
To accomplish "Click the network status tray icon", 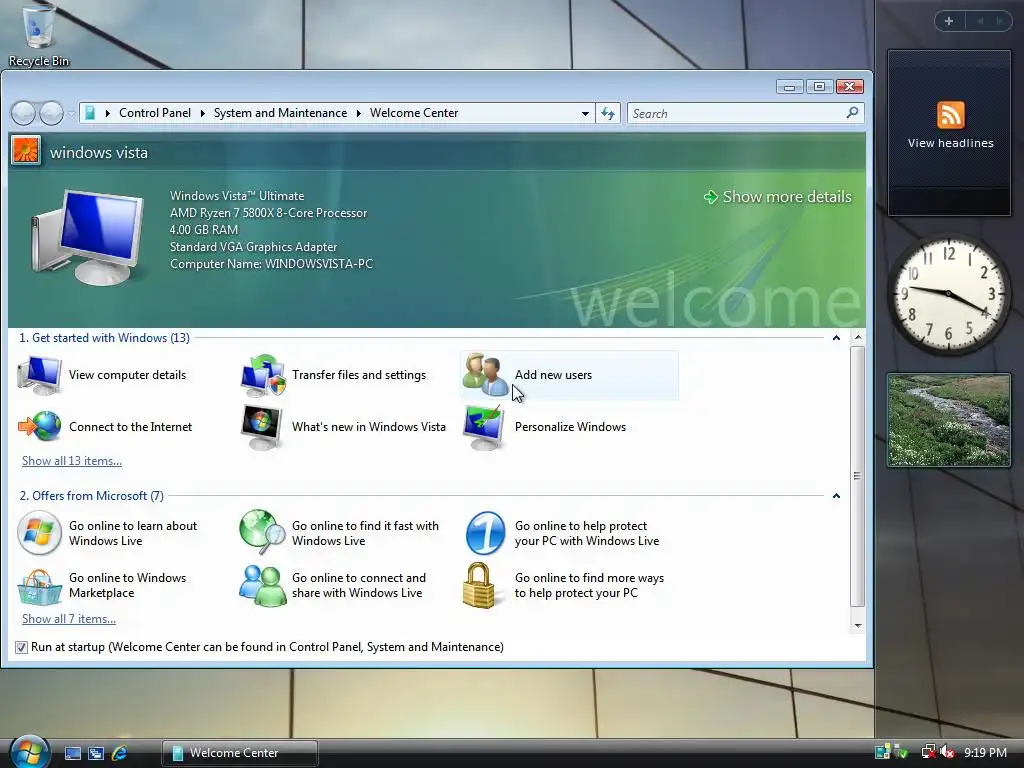I will tap(928, 752).
